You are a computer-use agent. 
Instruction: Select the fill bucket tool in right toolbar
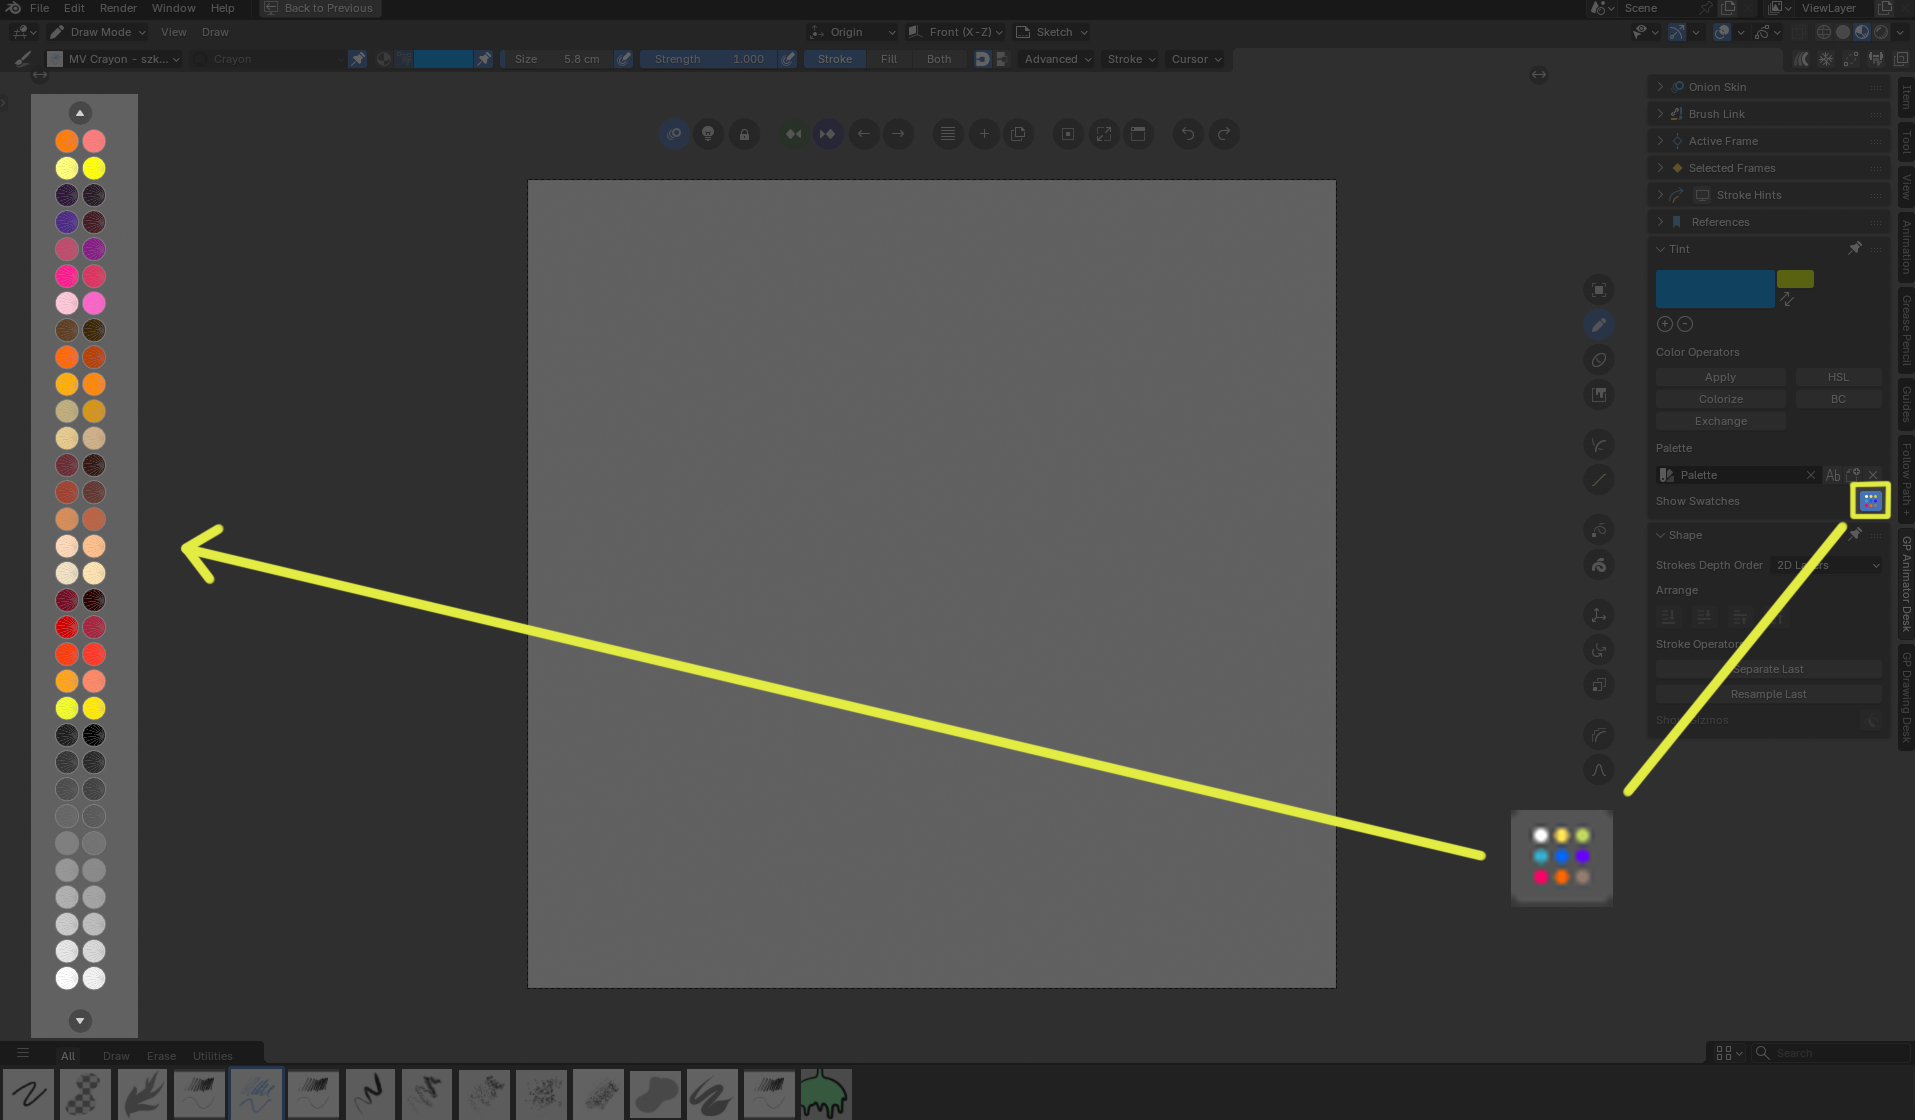1599,395
